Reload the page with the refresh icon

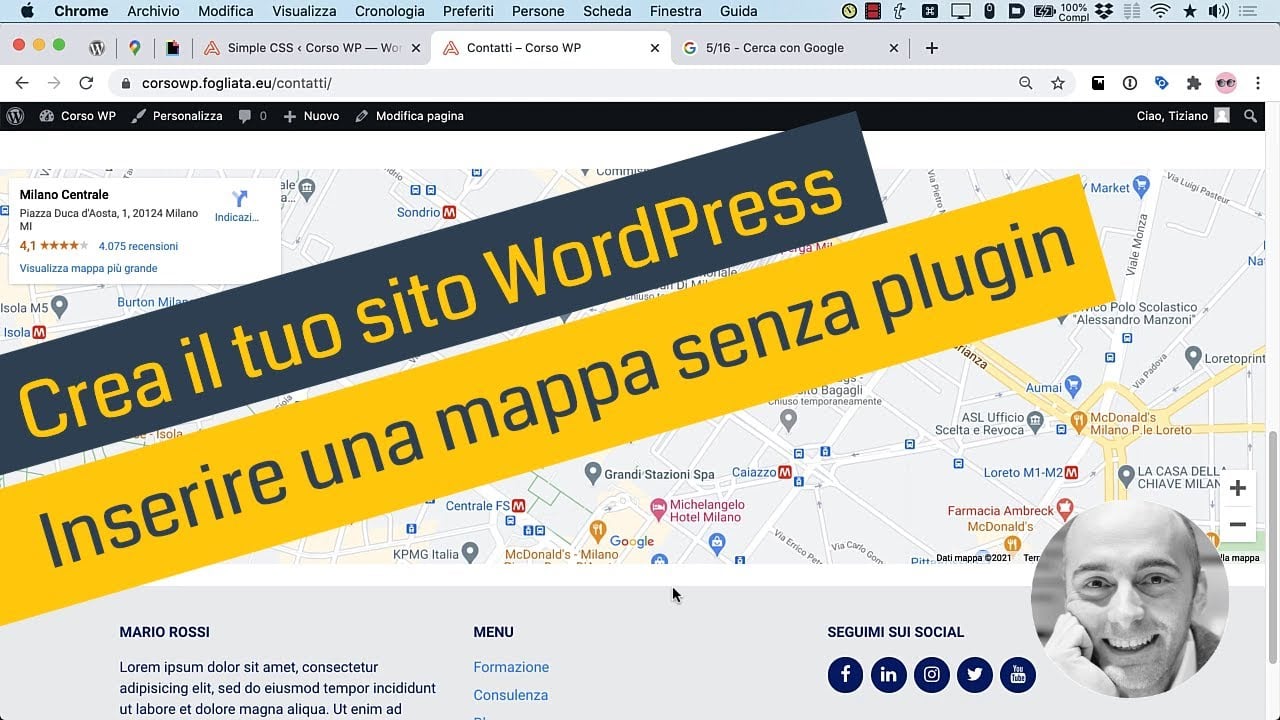(x=86, y=83)
